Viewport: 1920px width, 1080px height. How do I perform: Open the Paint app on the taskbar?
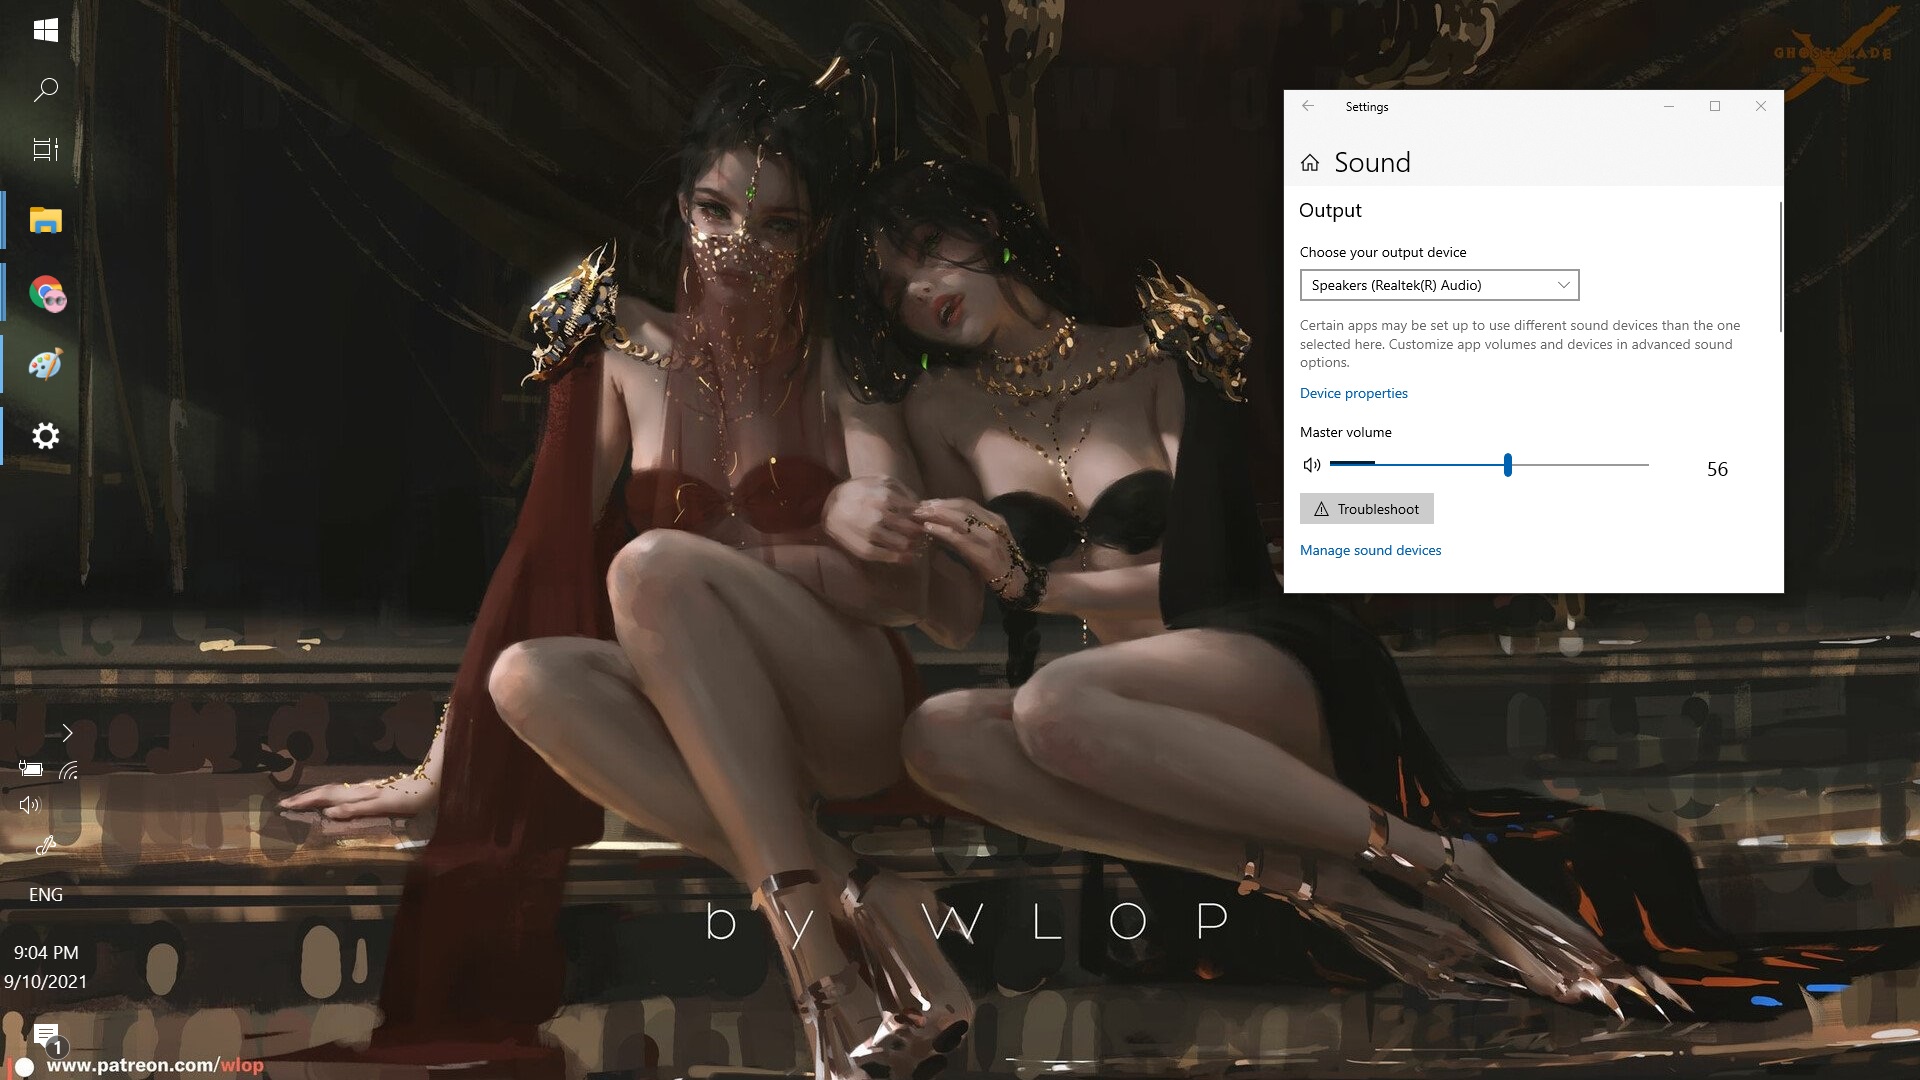(45, 364)
